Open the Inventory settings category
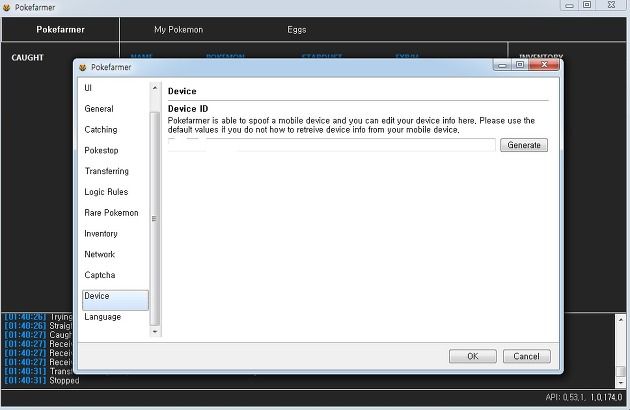The image size is (630, 410). (101, 234)
